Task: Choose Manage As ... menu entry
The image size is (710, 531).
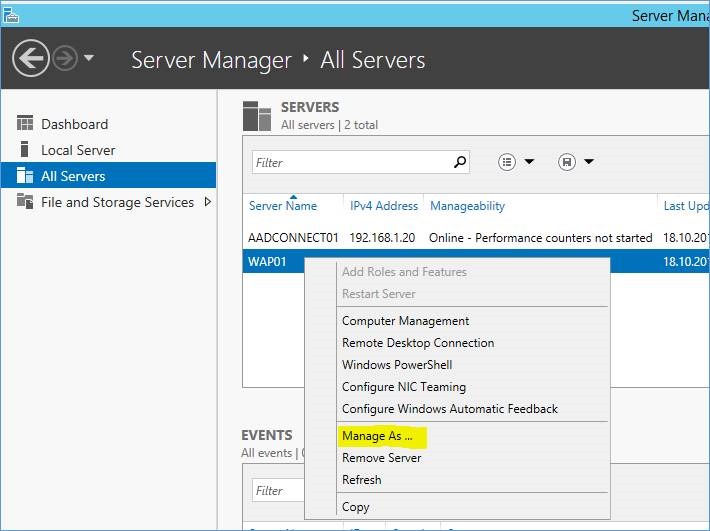Action: point(377,436)
